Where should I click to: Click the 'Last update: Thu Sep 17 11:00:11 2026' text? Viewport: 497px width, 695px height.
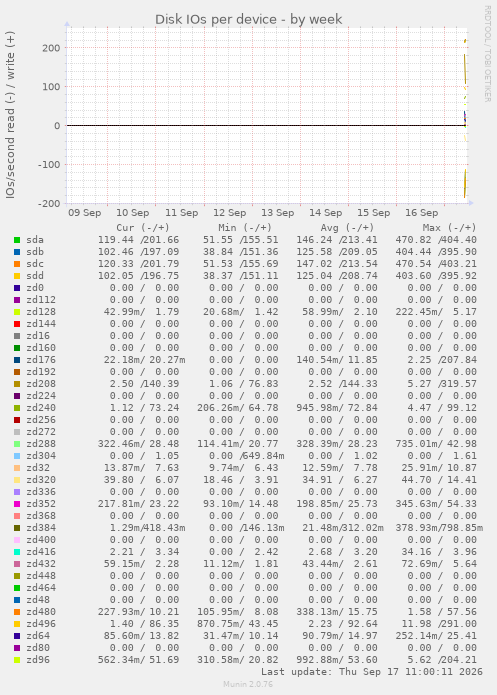tap(372, 672)
